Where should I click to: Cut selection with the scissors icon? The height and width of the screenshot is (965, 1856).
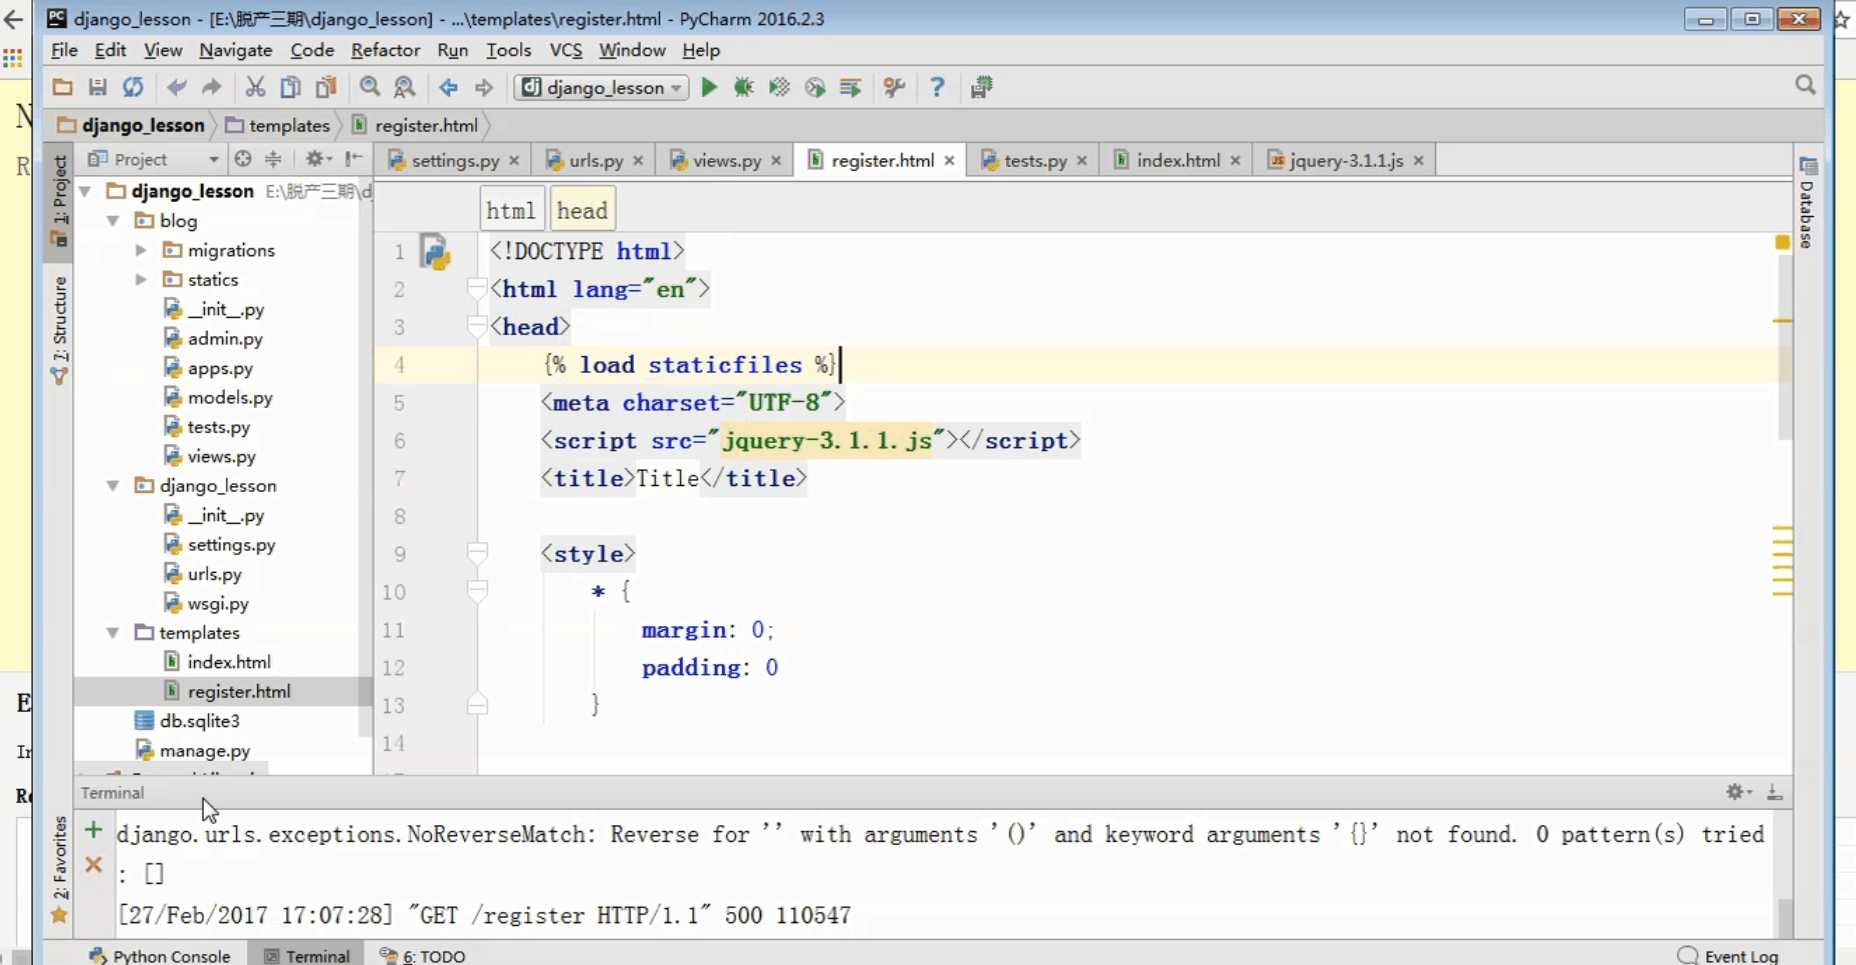(255, 87)
